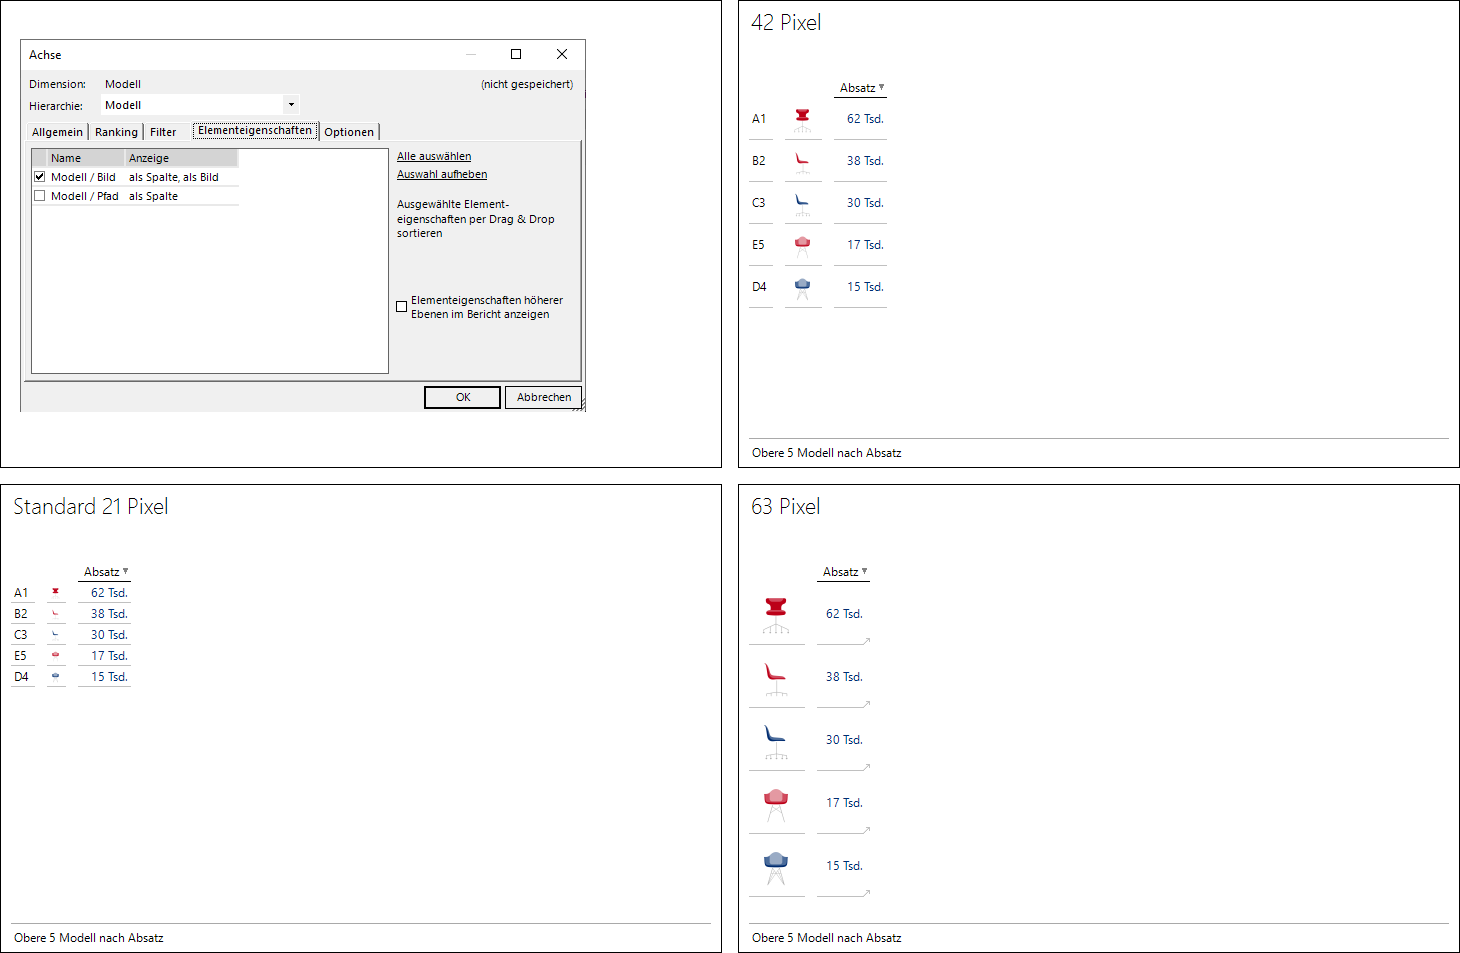Viewport: 1460px width, 953px height.
Task: Click the Anzeige column header
Action: coord(180,158)
